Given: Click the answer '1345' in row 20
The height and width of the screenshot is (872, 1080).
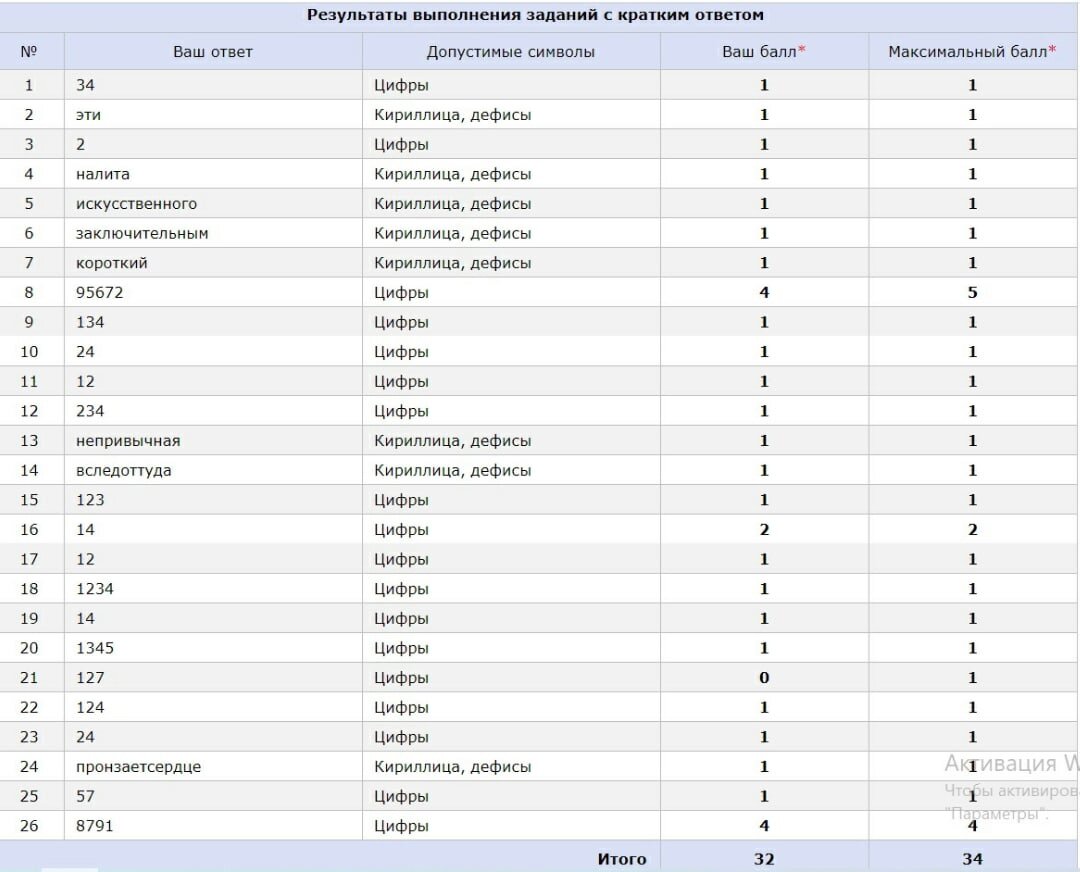Looking at the screenshot, I should click(x=95, y=648).
